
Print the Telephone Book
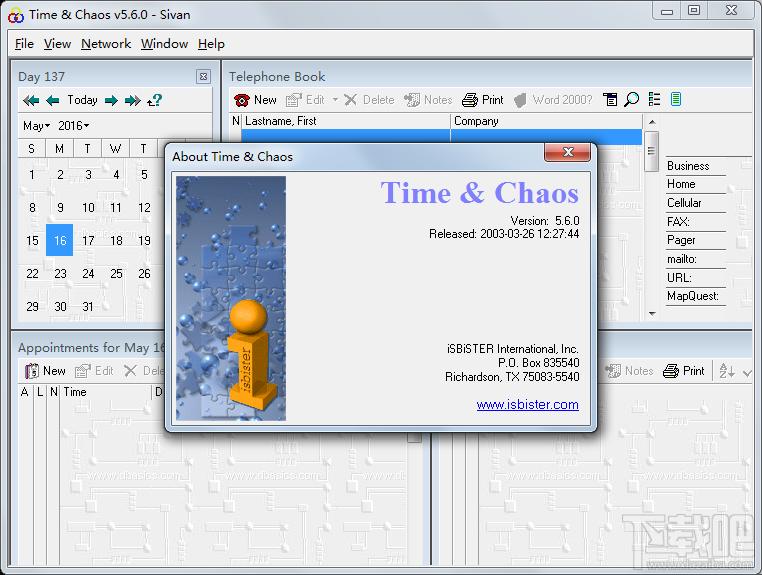click(483, 100)
